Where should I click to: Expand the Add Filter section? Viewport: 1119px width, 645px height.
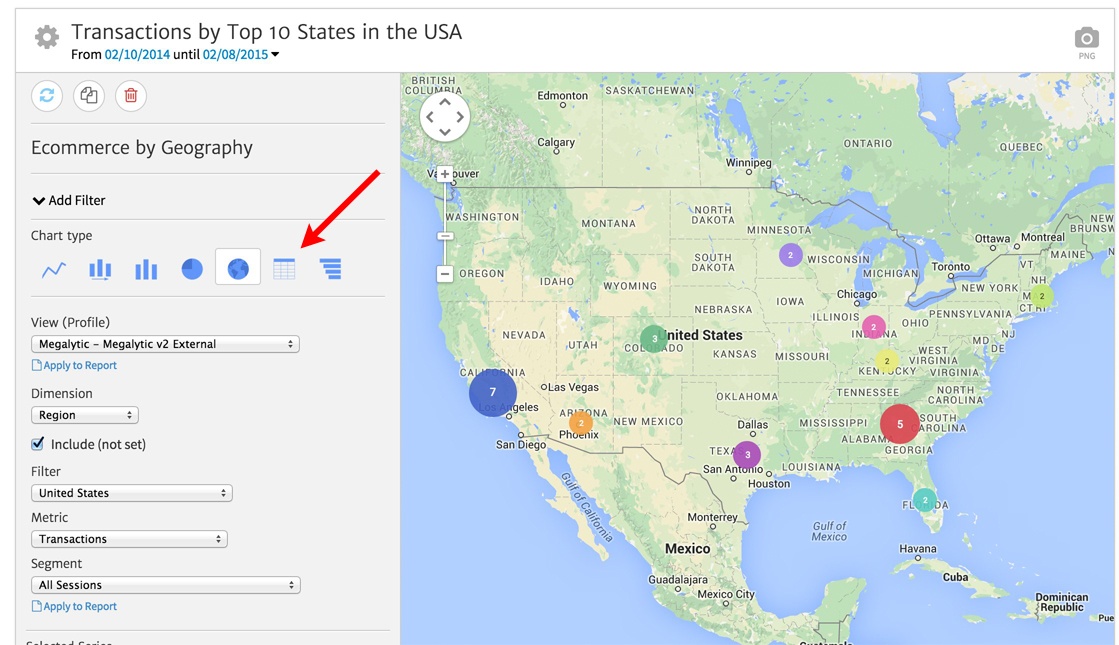(69, 200)
